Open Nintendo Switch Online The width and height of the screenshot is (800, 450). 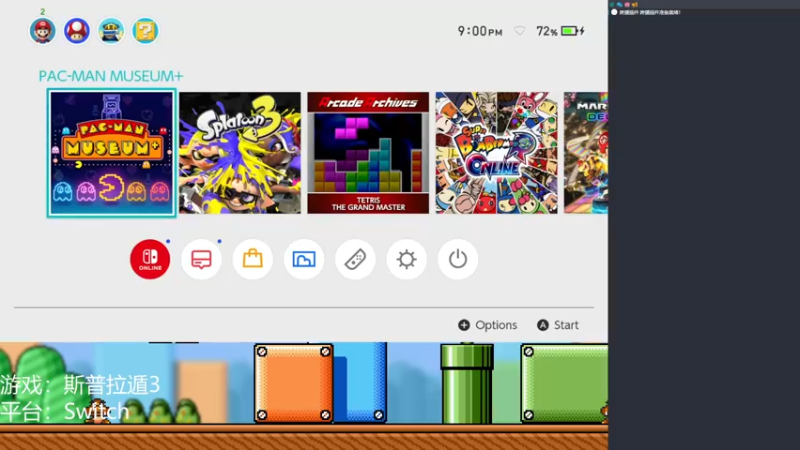tap(150, 259)
